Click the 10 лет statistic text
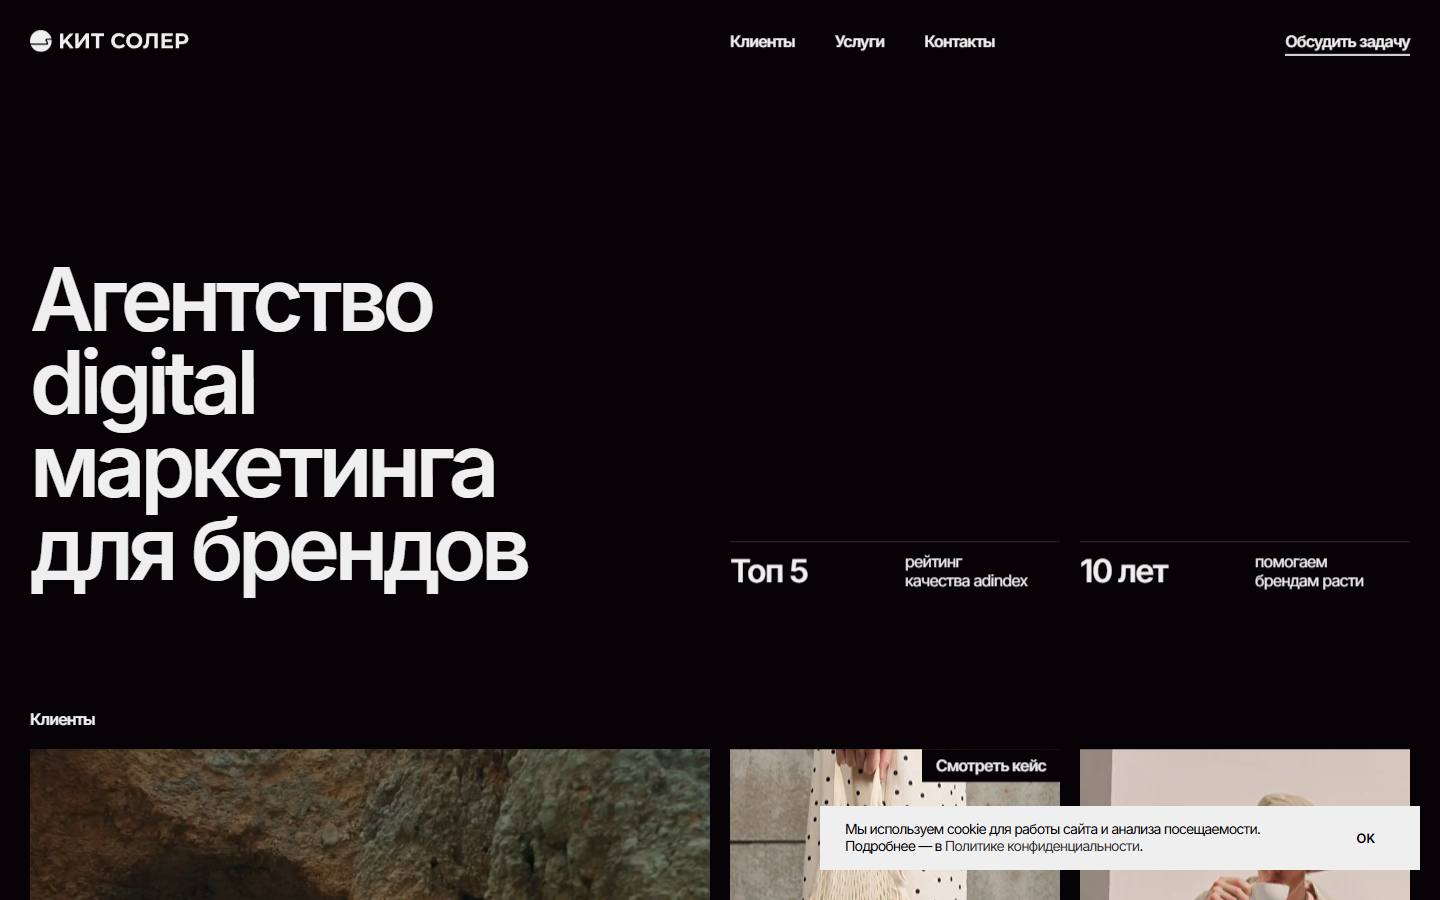The height and width of the screenshot is (900, 1440). [x=1124, y=571]
